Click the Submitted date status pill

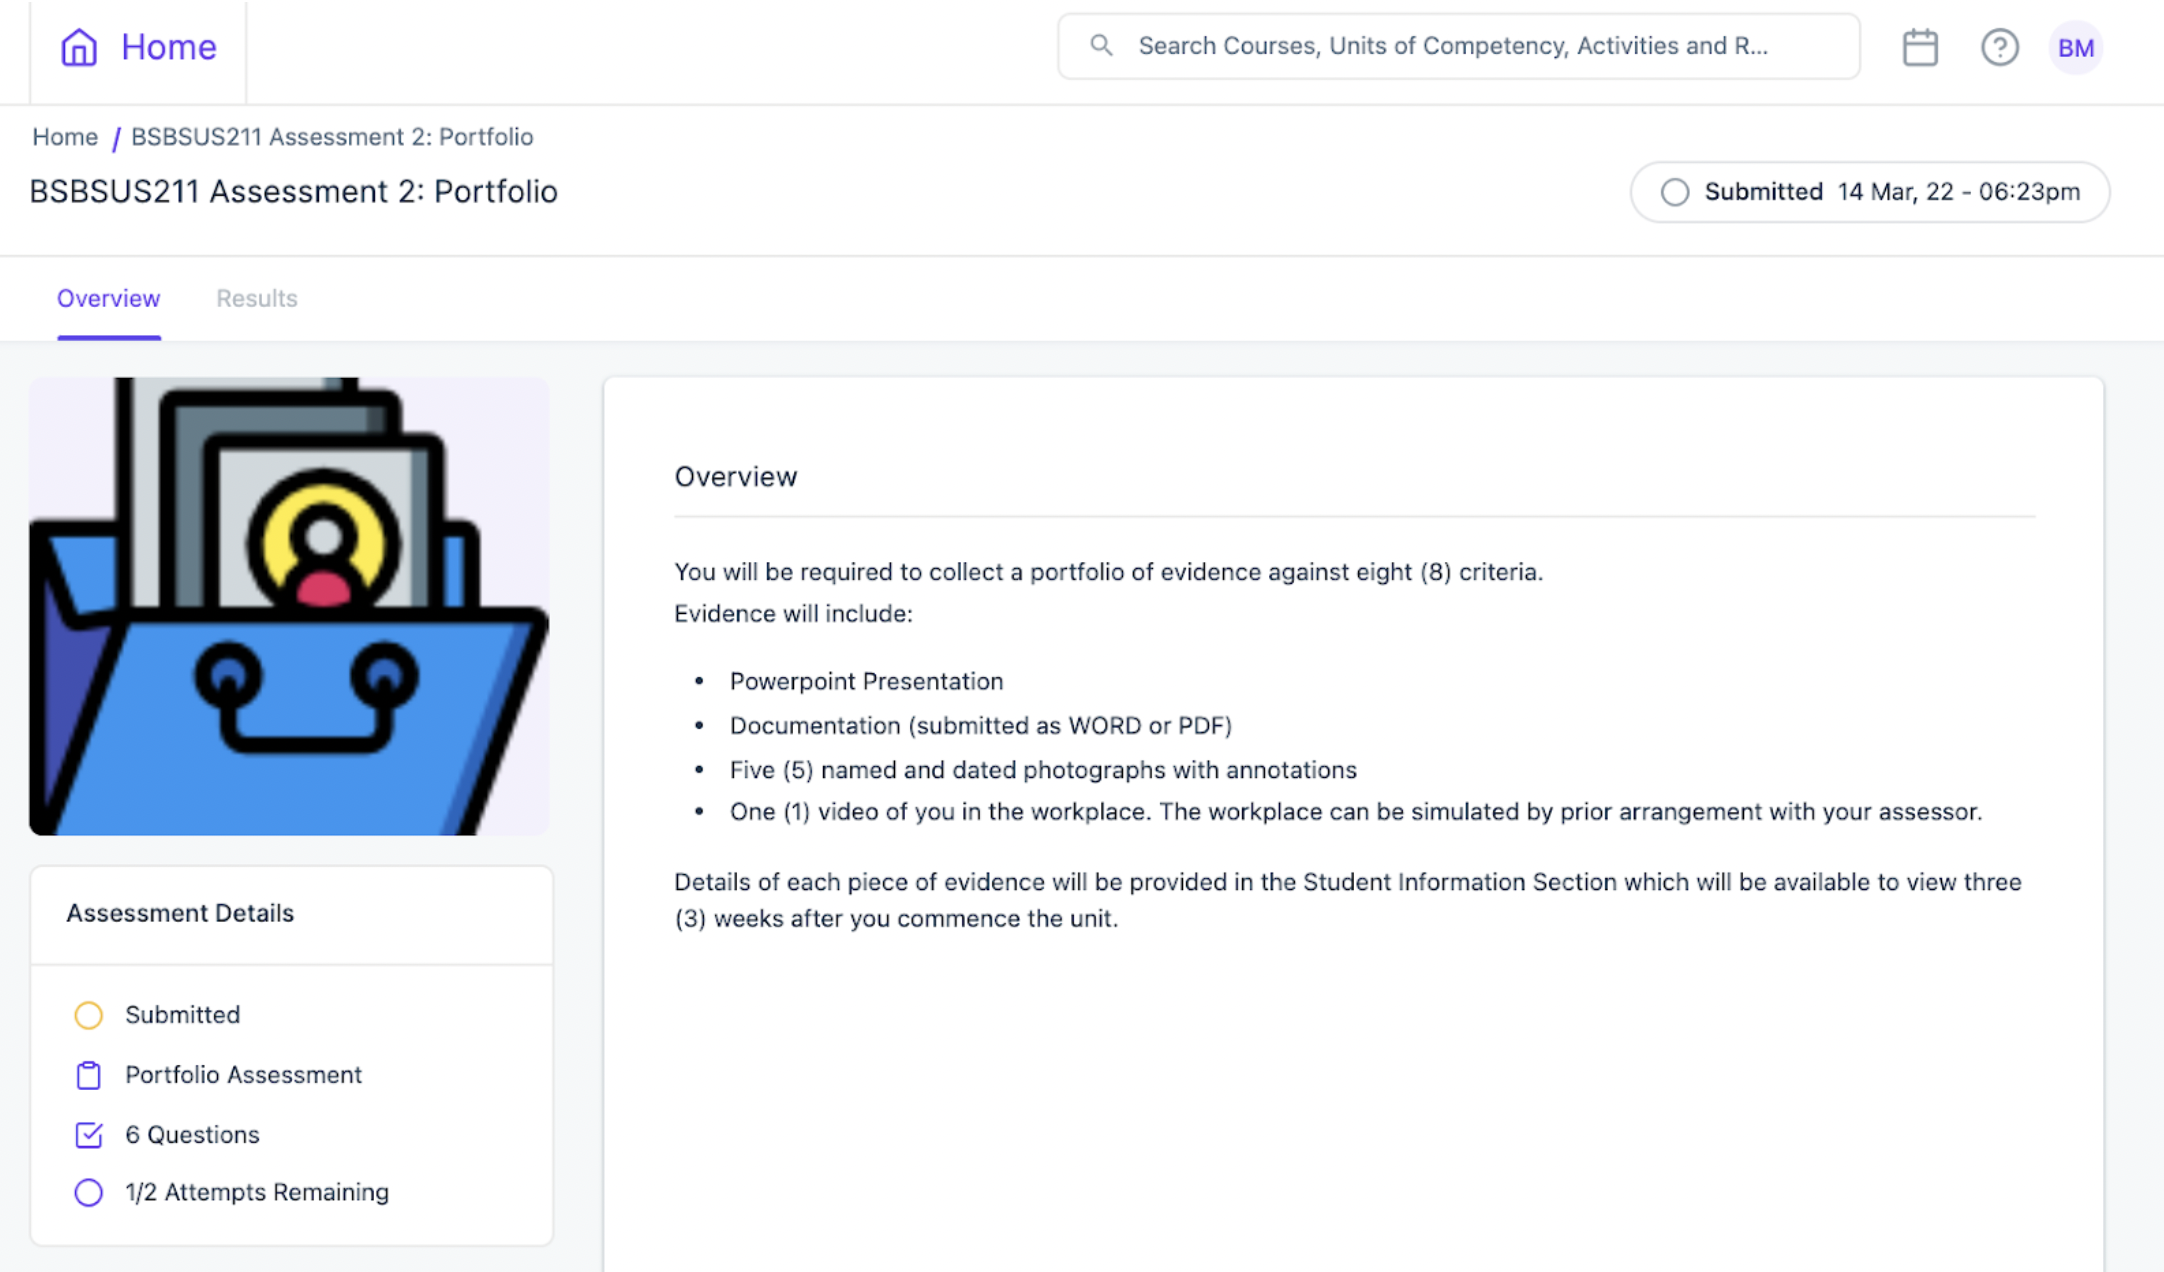pyautogui.click(x=1869, y=192)
